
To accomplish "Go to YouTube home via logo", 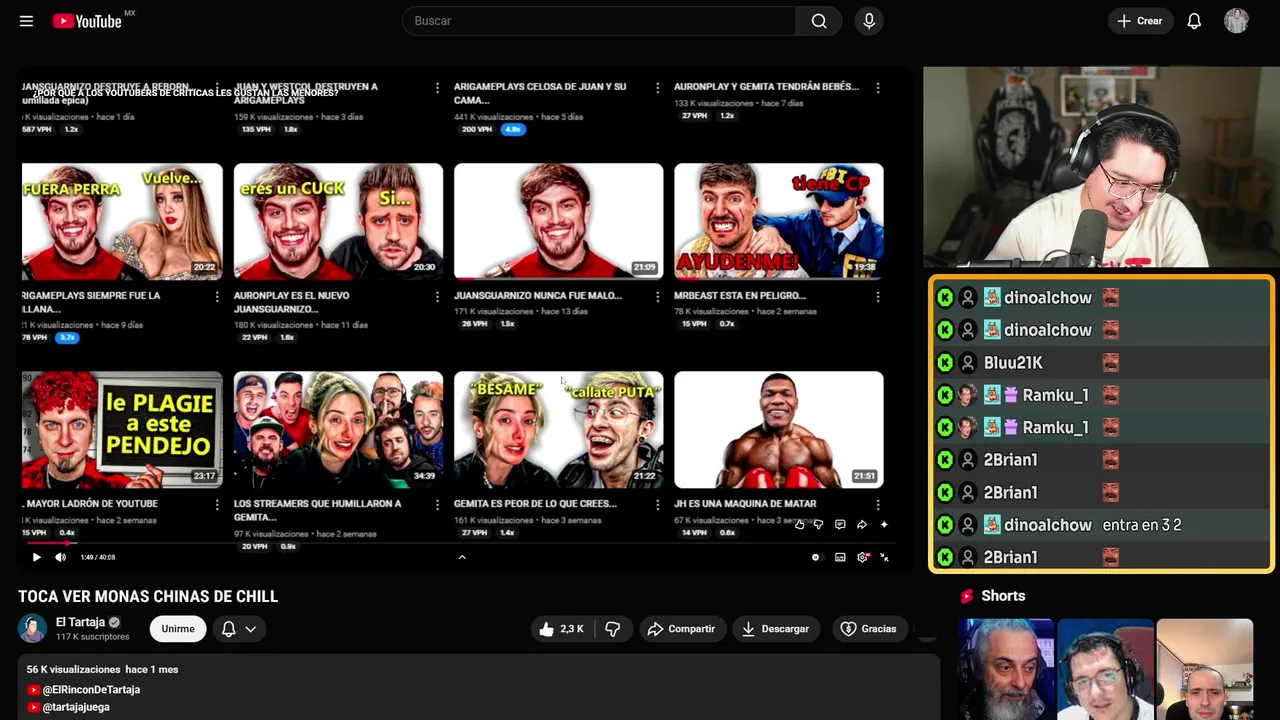I will pyautogui.click(x=88, y=21).
